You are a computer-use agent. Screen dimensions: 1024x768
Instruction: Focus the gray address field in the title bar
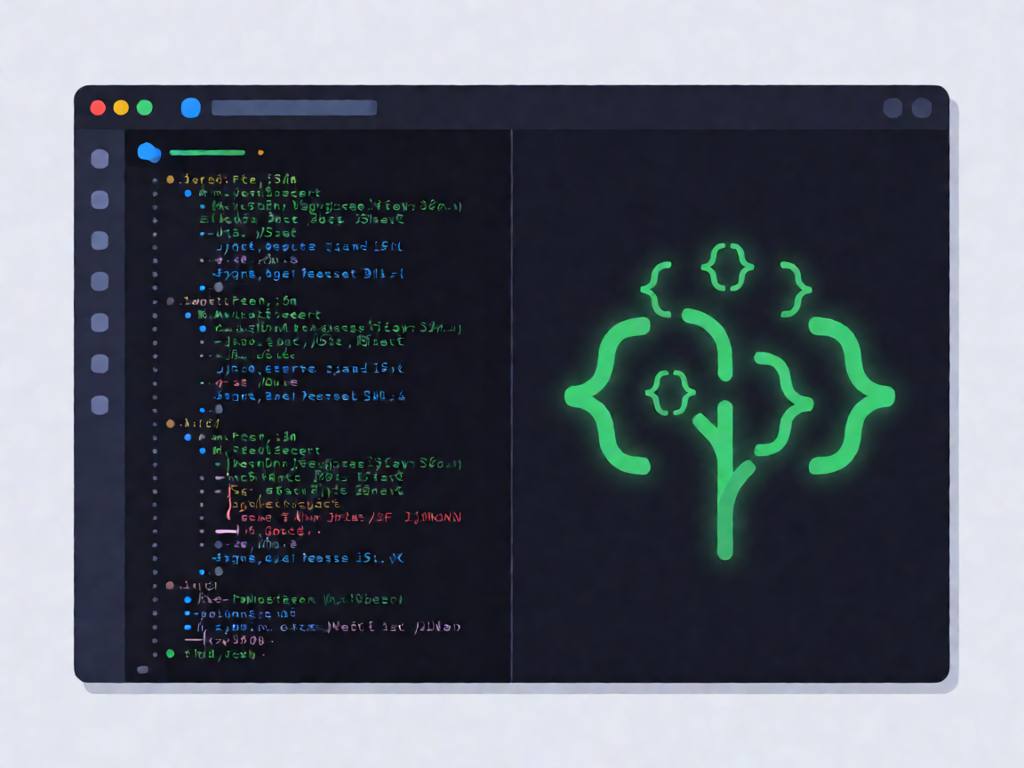pos(294,108)
